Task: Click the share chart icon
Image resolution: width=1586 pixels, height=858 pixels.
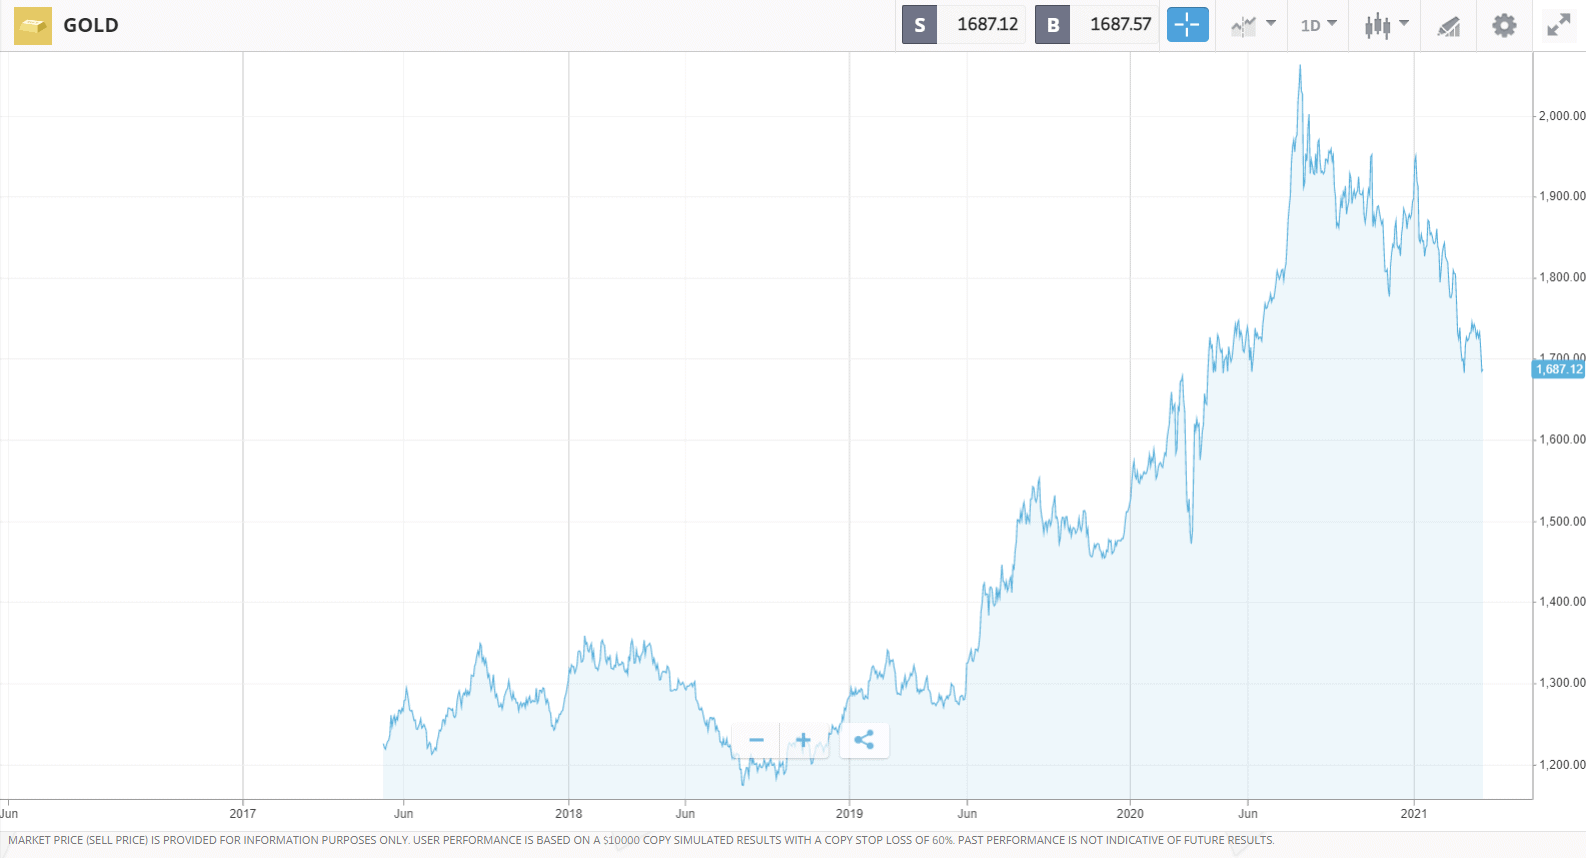Action: coord(864,740)
